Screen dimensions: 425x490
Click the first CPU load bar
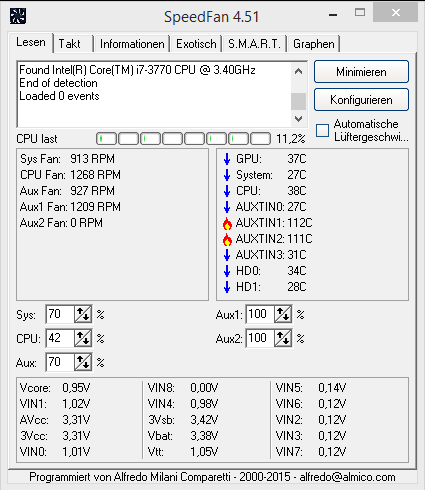(106, 139)
